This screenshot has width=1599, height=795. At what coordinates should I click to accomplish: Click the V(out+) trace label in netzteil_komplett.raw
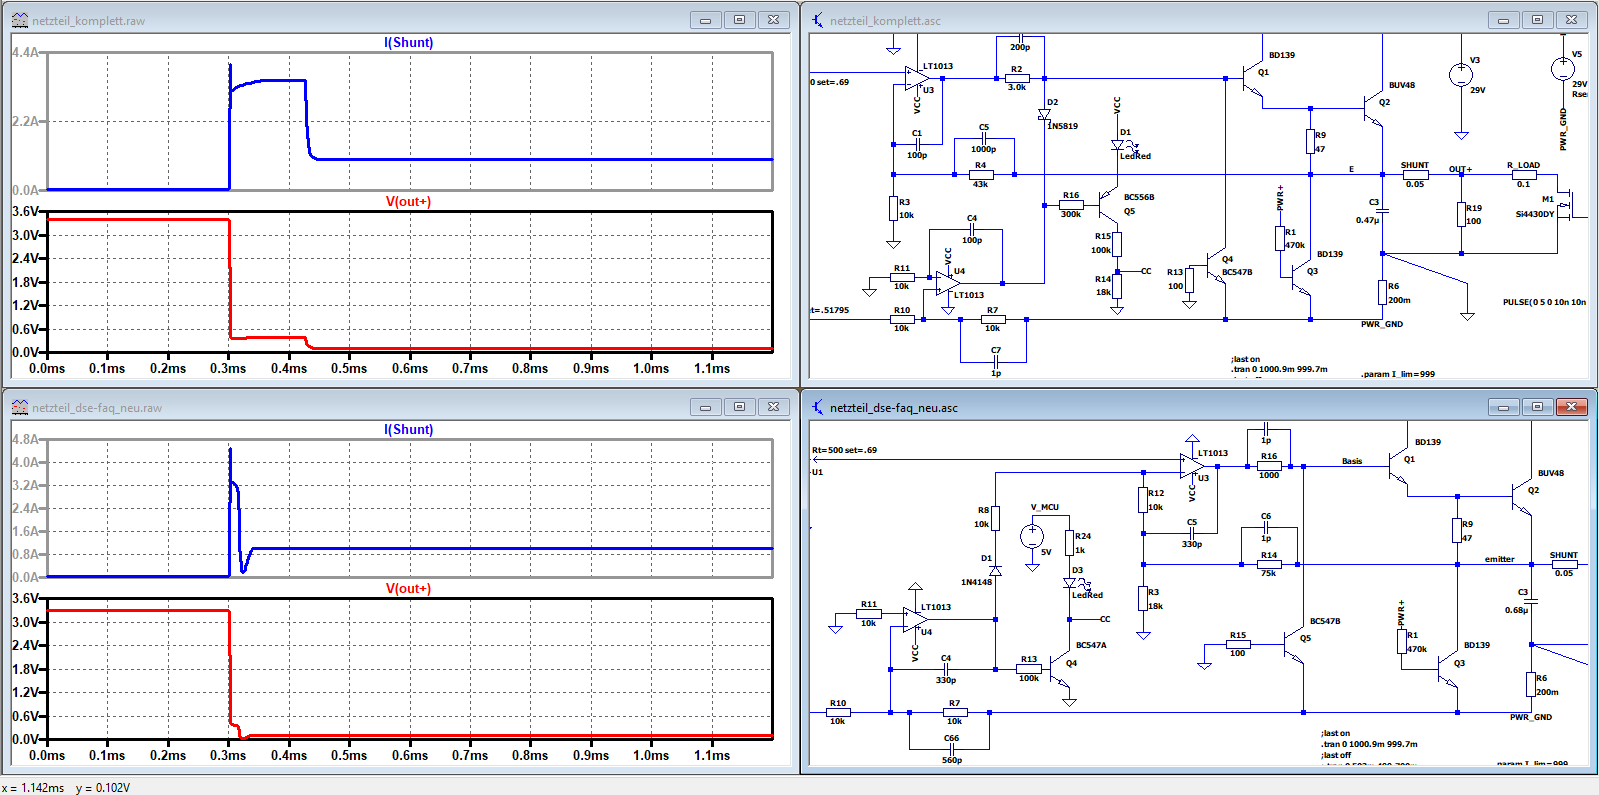(408, 201)
